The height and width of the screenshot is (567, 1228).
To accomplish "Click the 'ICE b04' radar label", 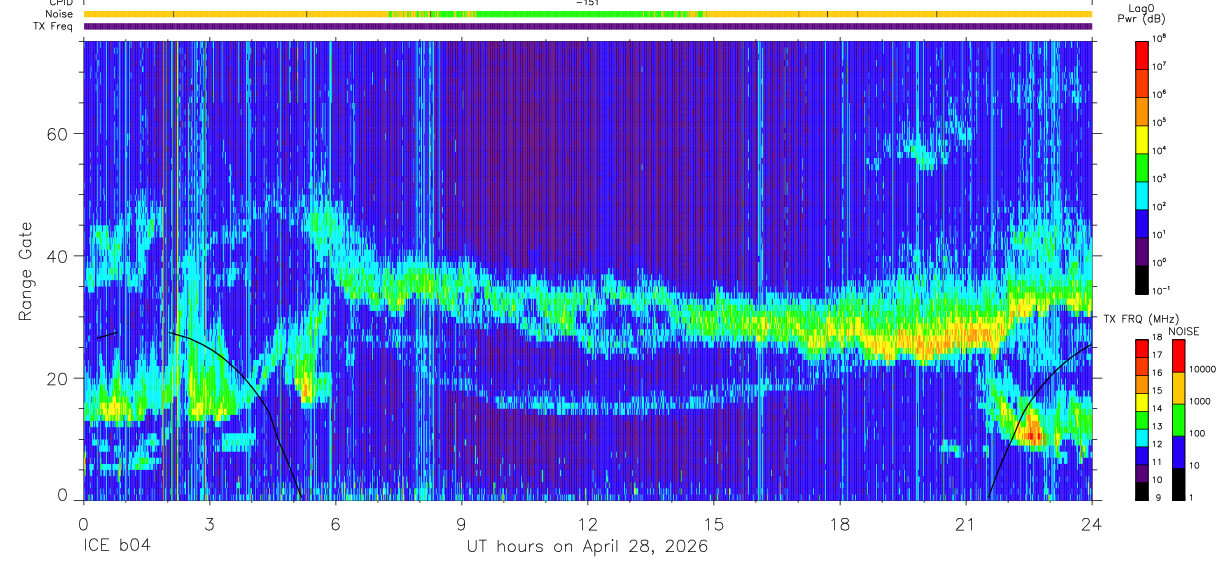I will pos(116,547).
